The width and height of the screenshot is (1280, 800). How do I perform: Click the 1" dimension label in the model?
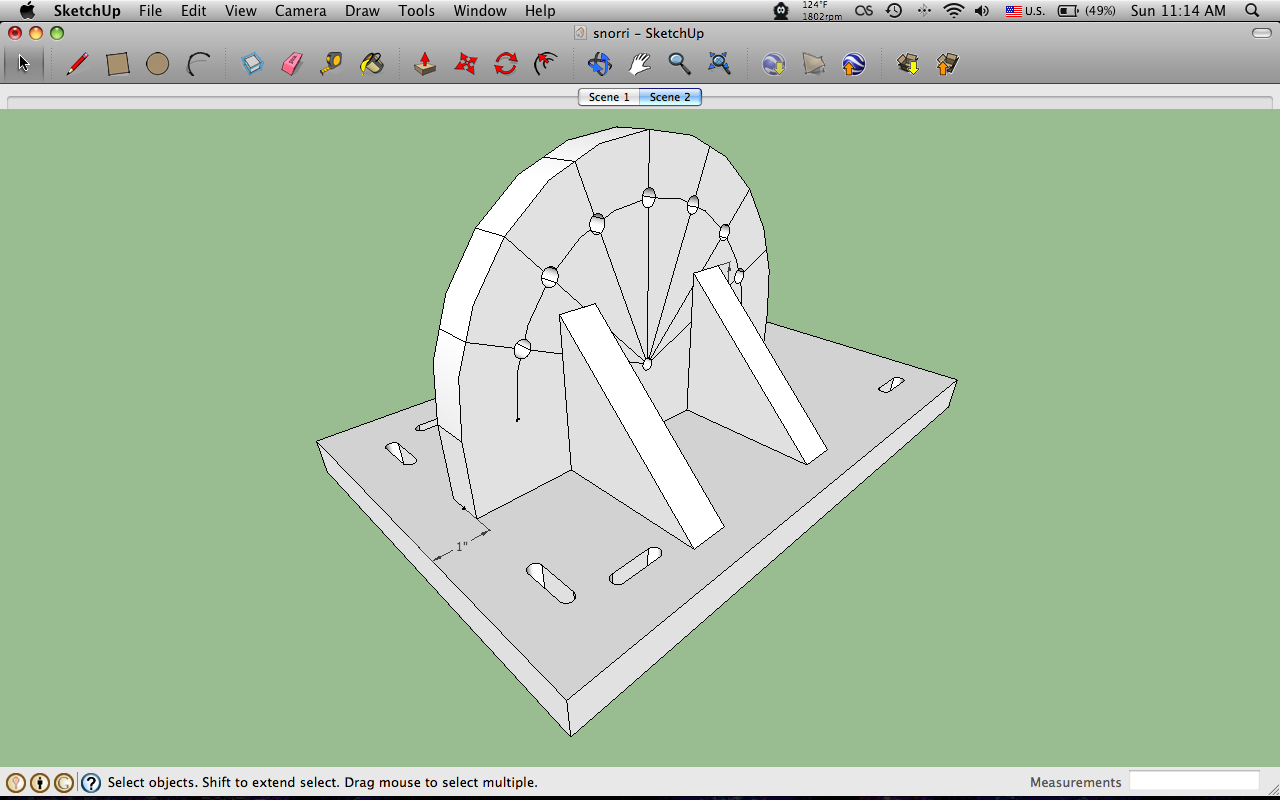coord(462,547)
